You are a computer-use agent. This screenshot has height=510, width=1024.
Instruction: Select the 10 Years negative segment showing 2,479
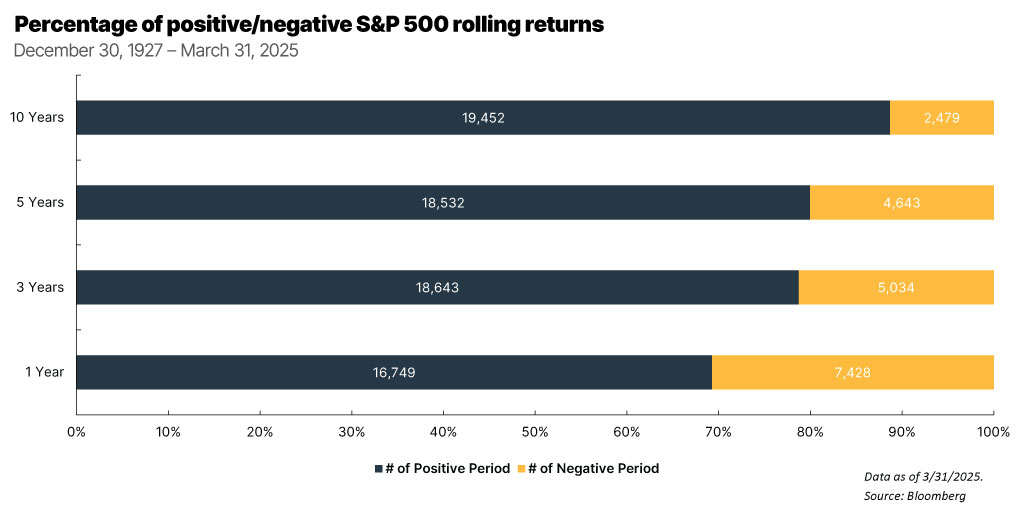941,117
